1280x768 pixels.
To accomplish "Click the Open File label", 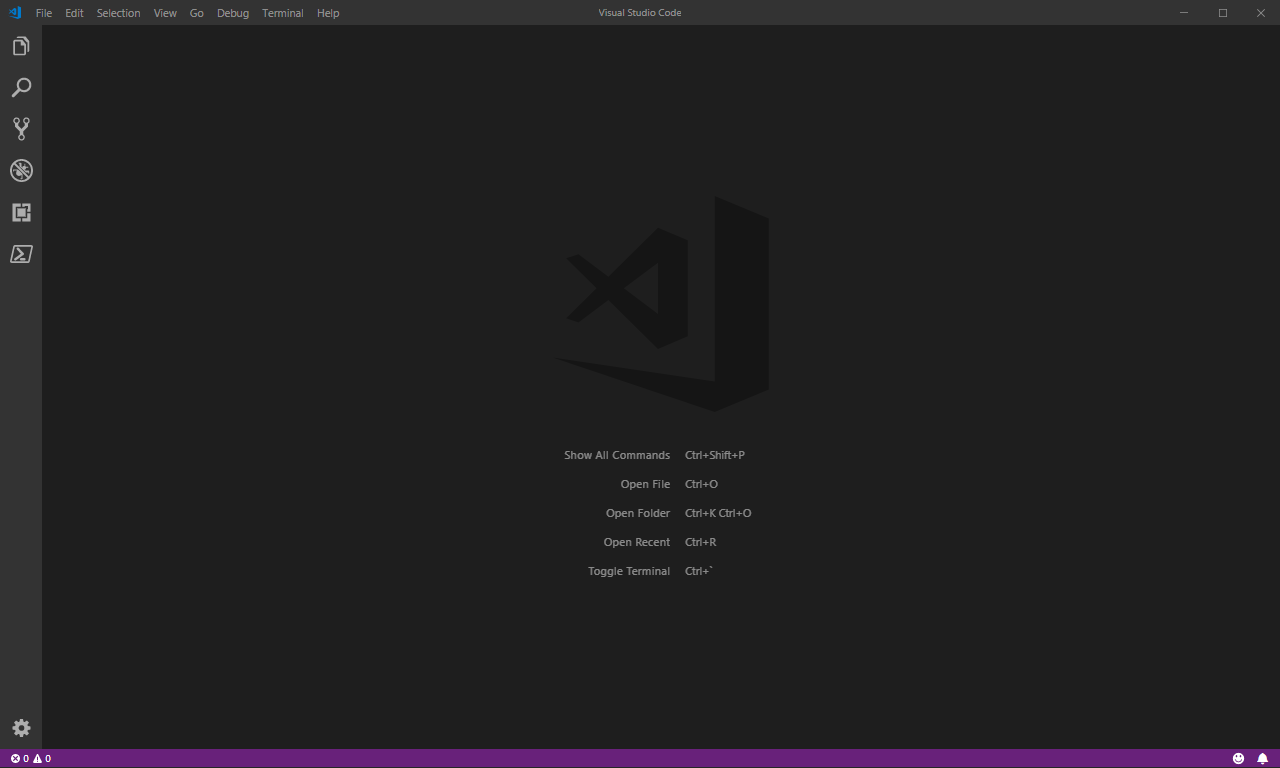I will (x=645, y=484).
